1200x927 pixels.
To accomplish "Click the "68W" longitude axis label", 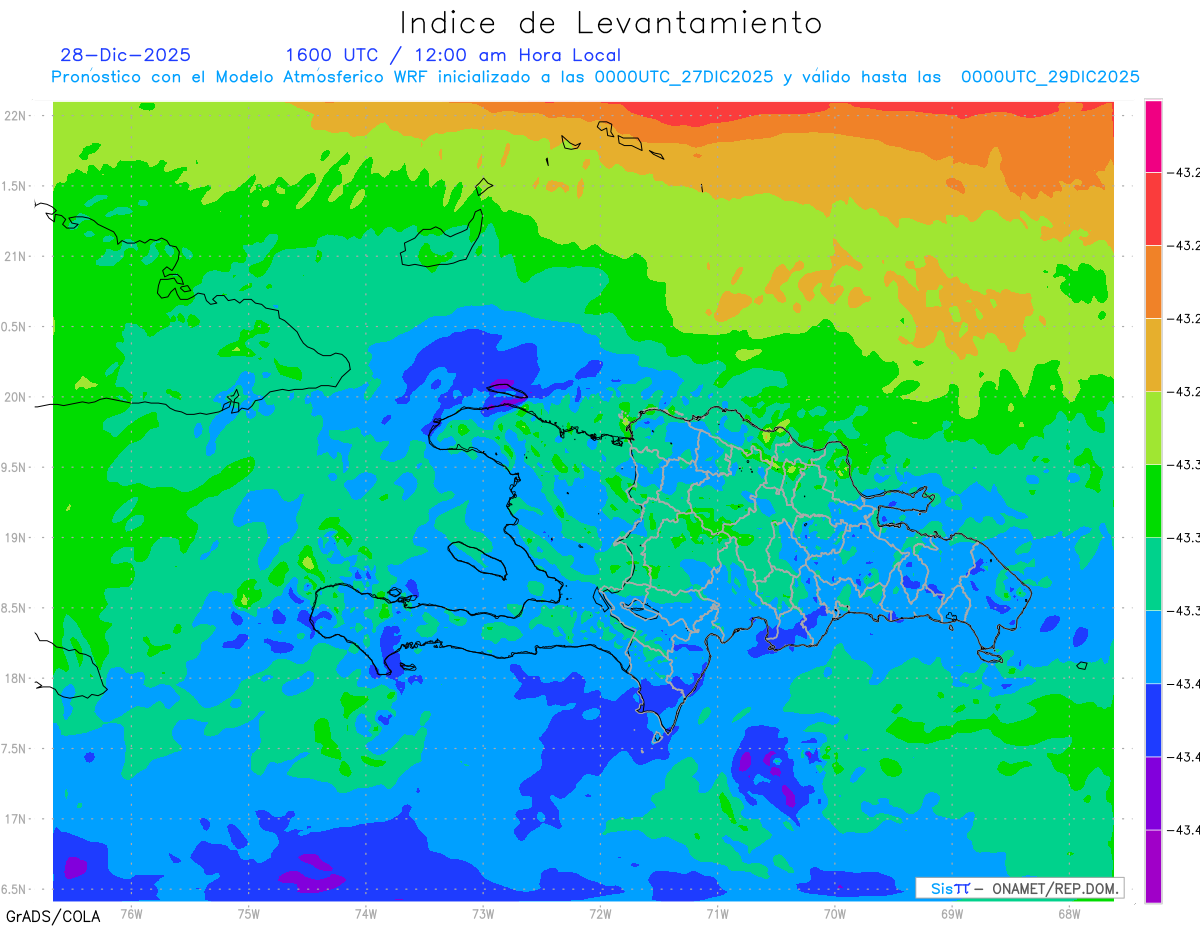I will pos(1068,913).
